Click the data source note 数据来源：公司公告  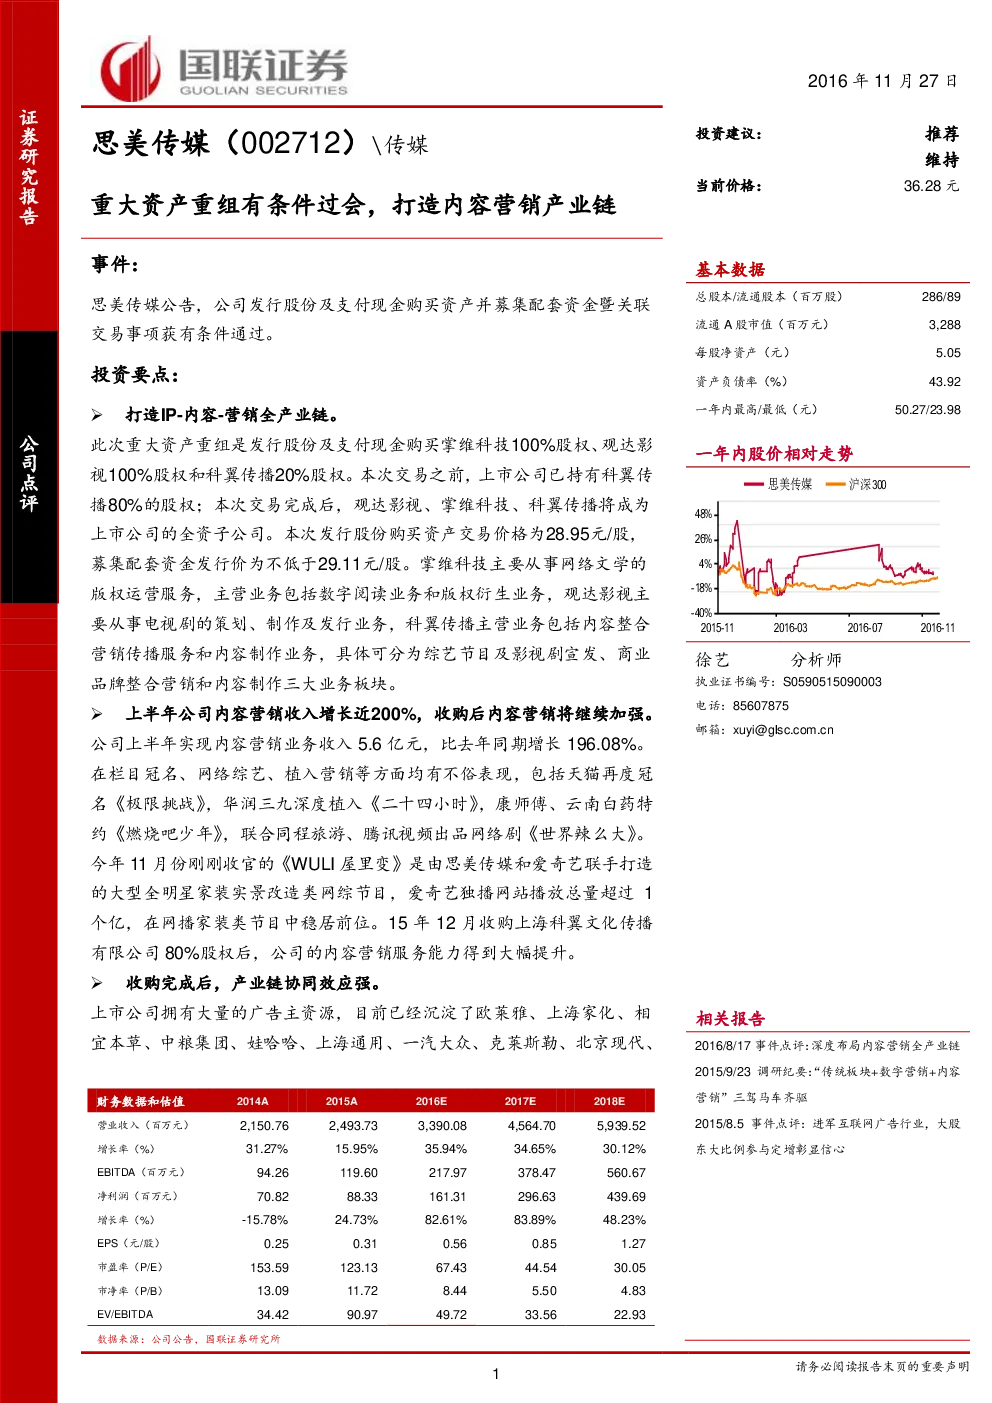click(188, 1339)
